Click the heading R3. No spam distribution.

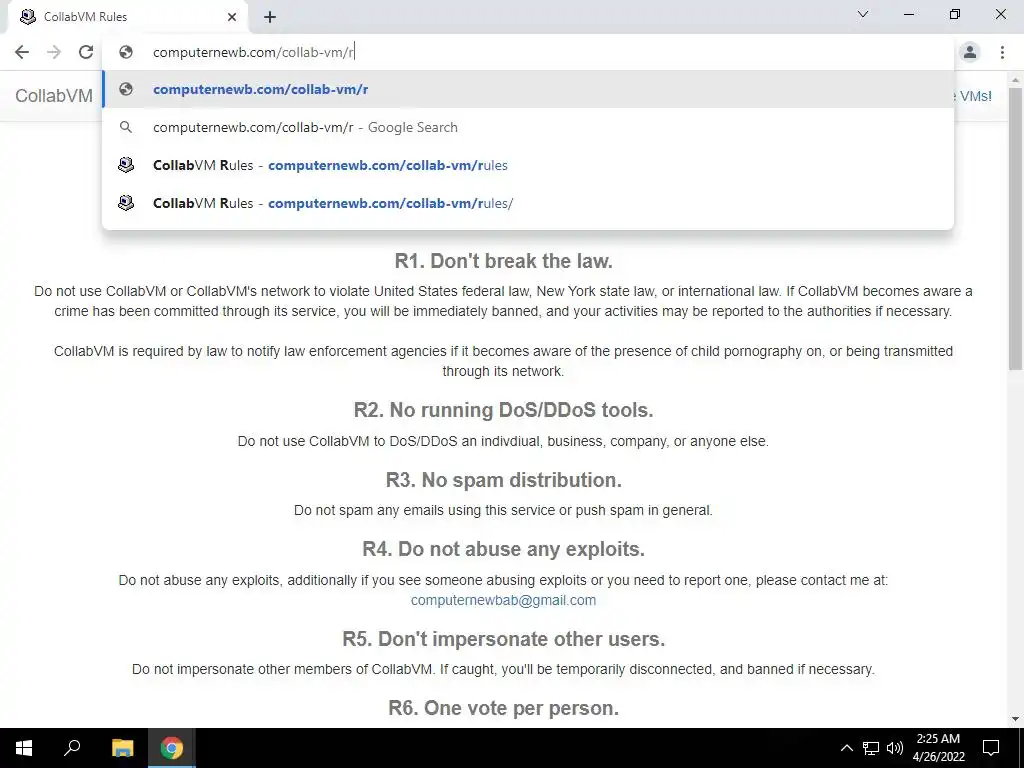coord(504,480)
